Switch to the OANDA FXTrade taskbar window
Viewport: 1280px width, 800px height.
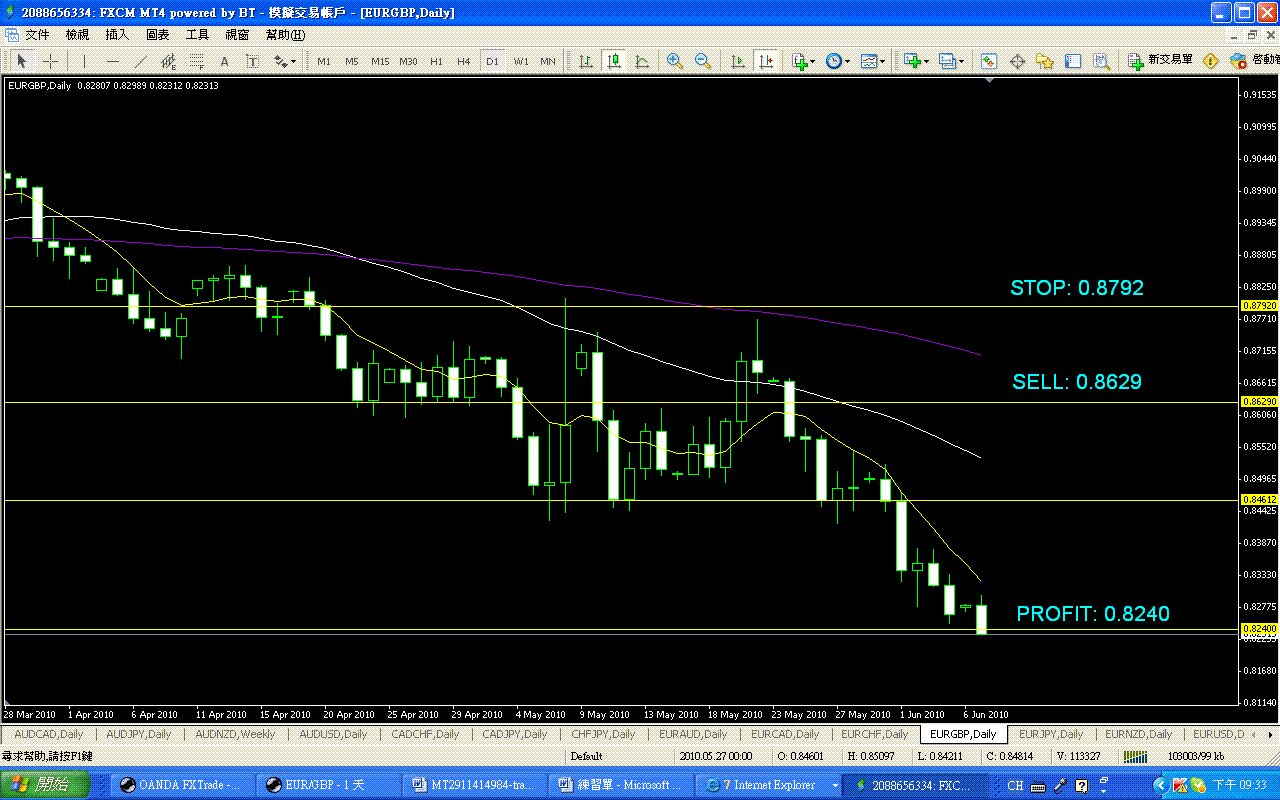tap(180, 784)
